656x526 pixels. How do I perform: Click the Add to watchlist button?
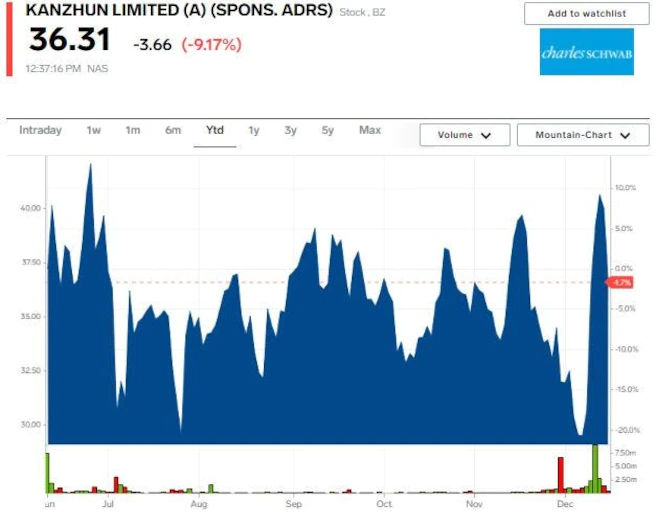[x=587, y=13]
